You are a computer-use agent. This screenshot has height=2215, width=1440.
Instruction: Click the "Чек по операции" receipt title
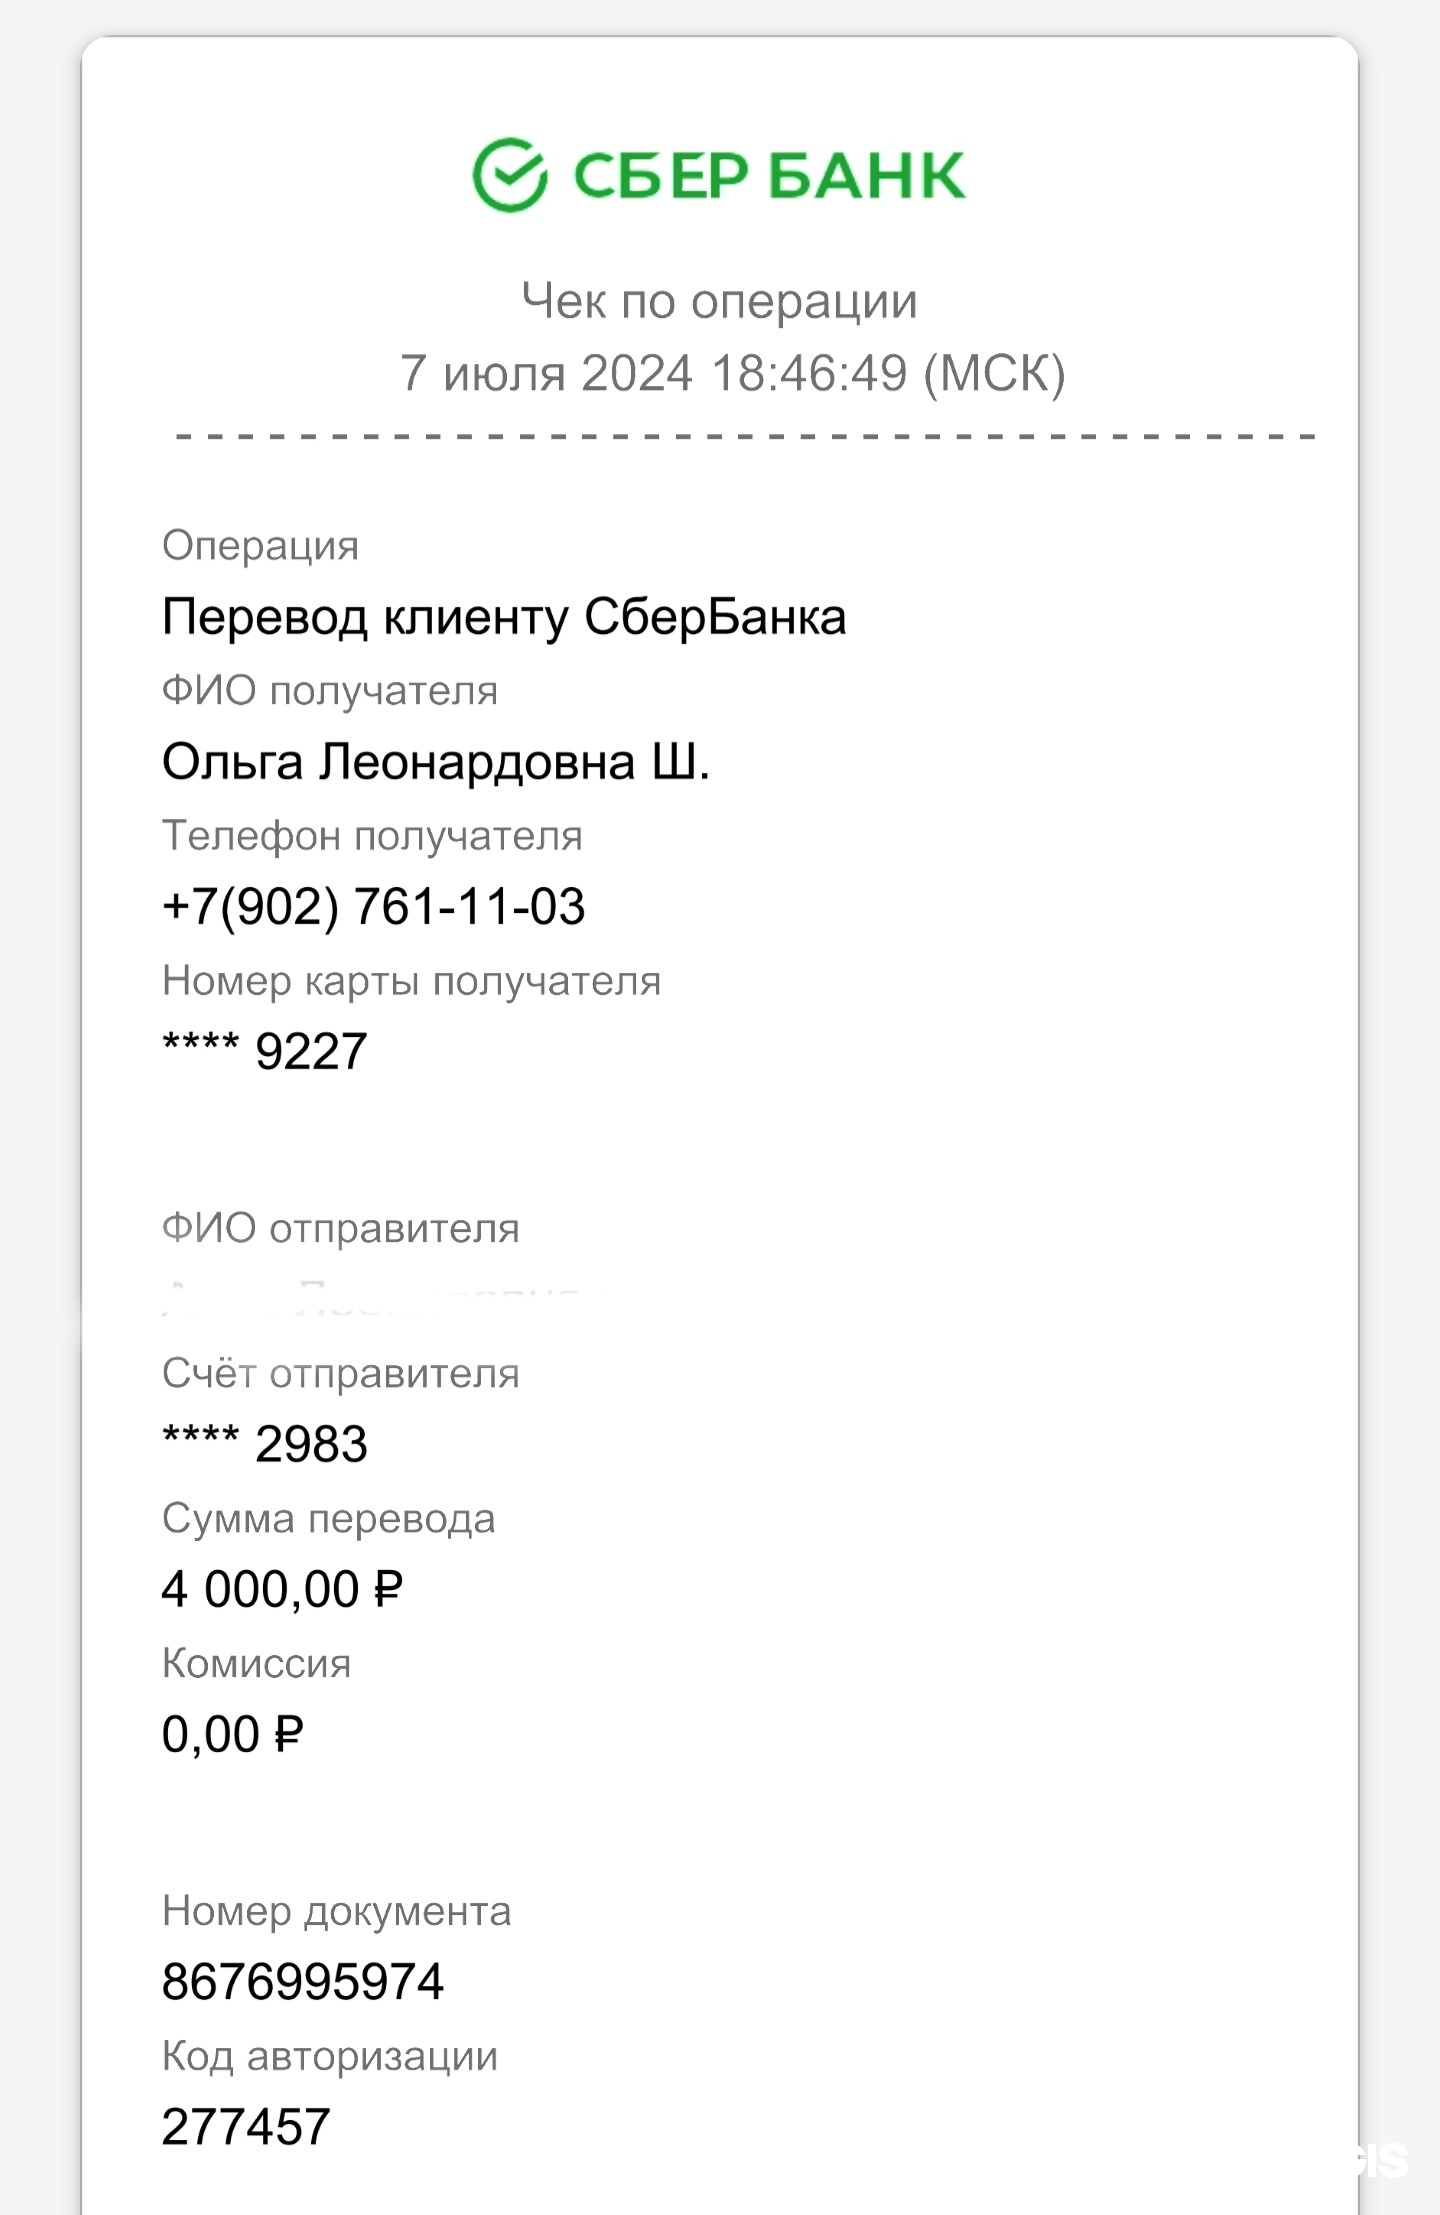point(719,301)
